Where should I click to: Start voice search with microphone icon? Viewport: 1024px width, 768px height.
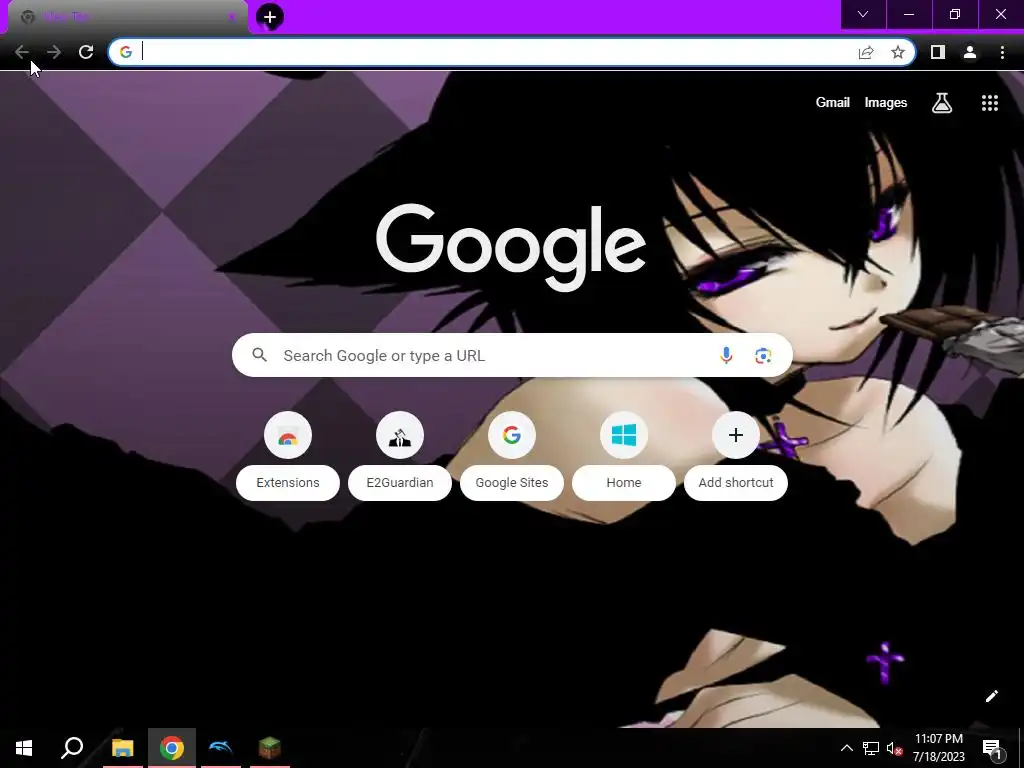tap(726, 355)
